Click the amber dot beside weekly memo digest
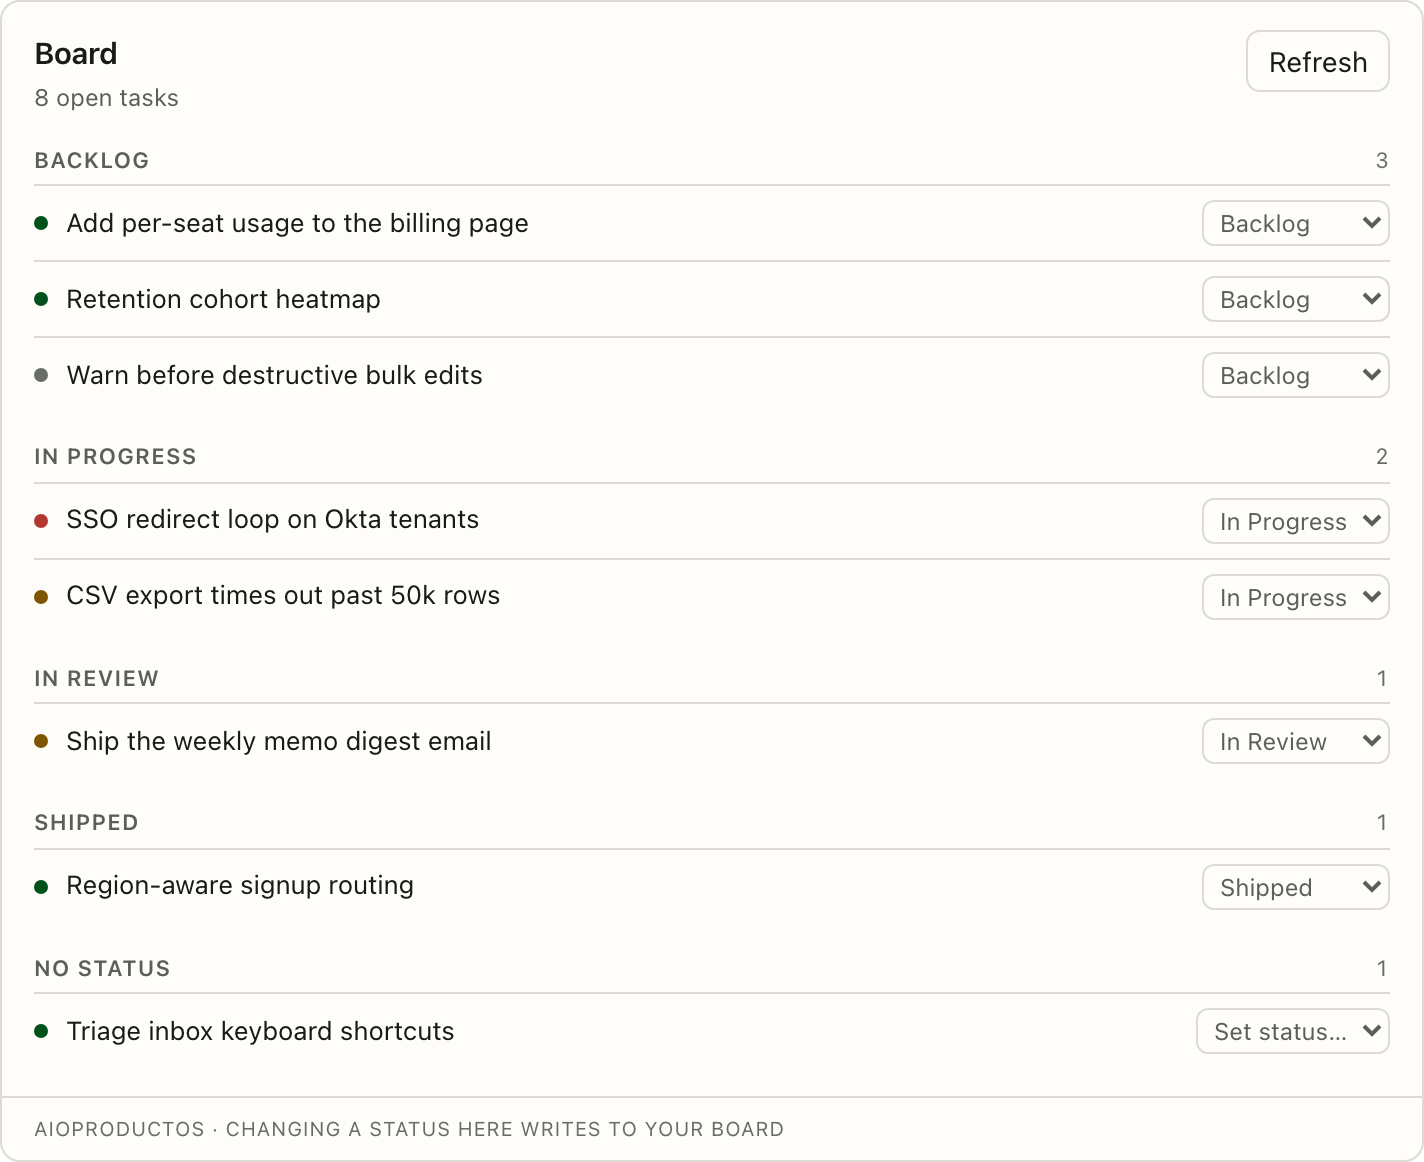Image resolution: width=1424 pixels, height=1162 pixels. click(41, 741)
